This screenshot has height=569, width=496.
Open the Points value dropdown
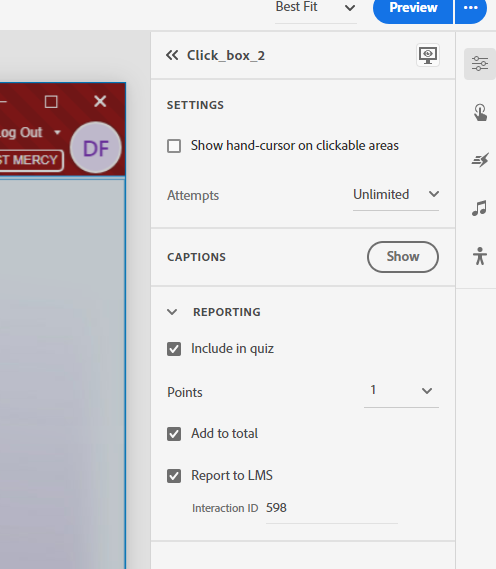(x=401, y=392)
